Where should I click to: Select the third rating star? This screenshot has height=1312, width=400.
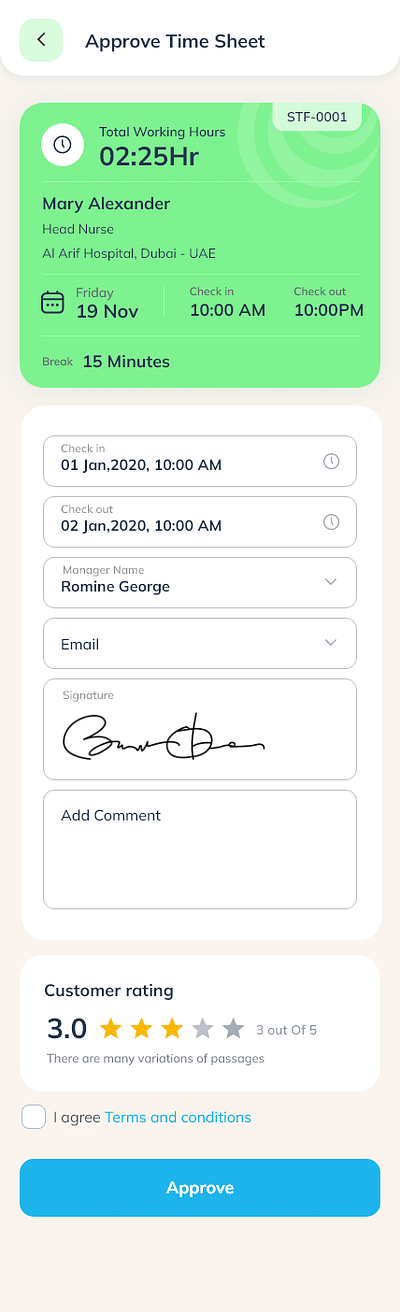pos(172,1028)
